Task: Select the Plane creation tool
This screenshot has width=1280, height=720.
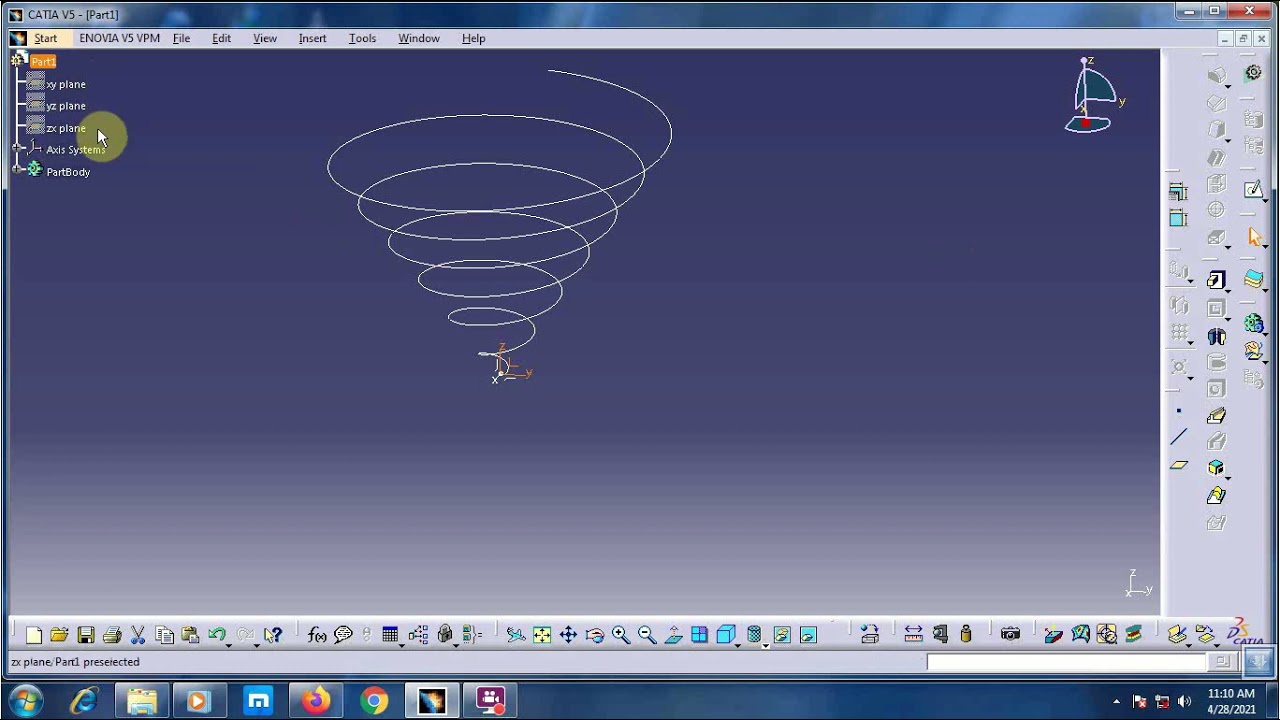Action: click(x=1179, y=465)
